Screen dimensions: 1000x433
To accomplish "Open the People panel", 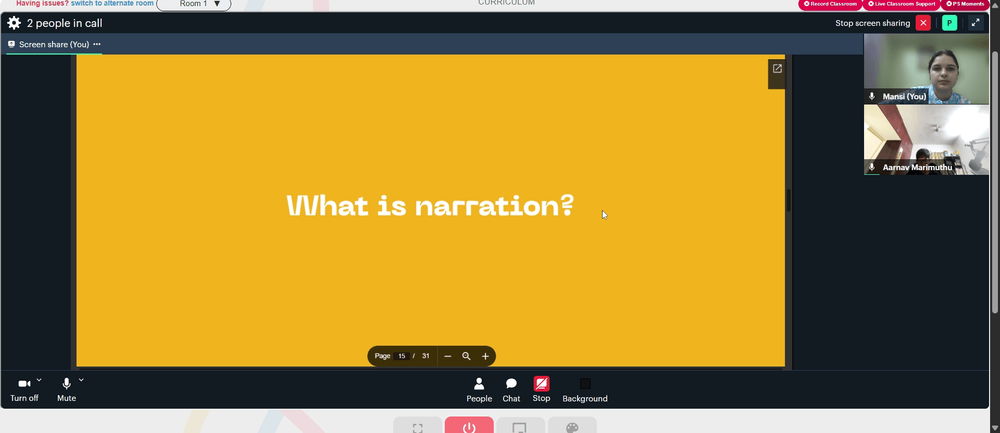I will point(479,390).
